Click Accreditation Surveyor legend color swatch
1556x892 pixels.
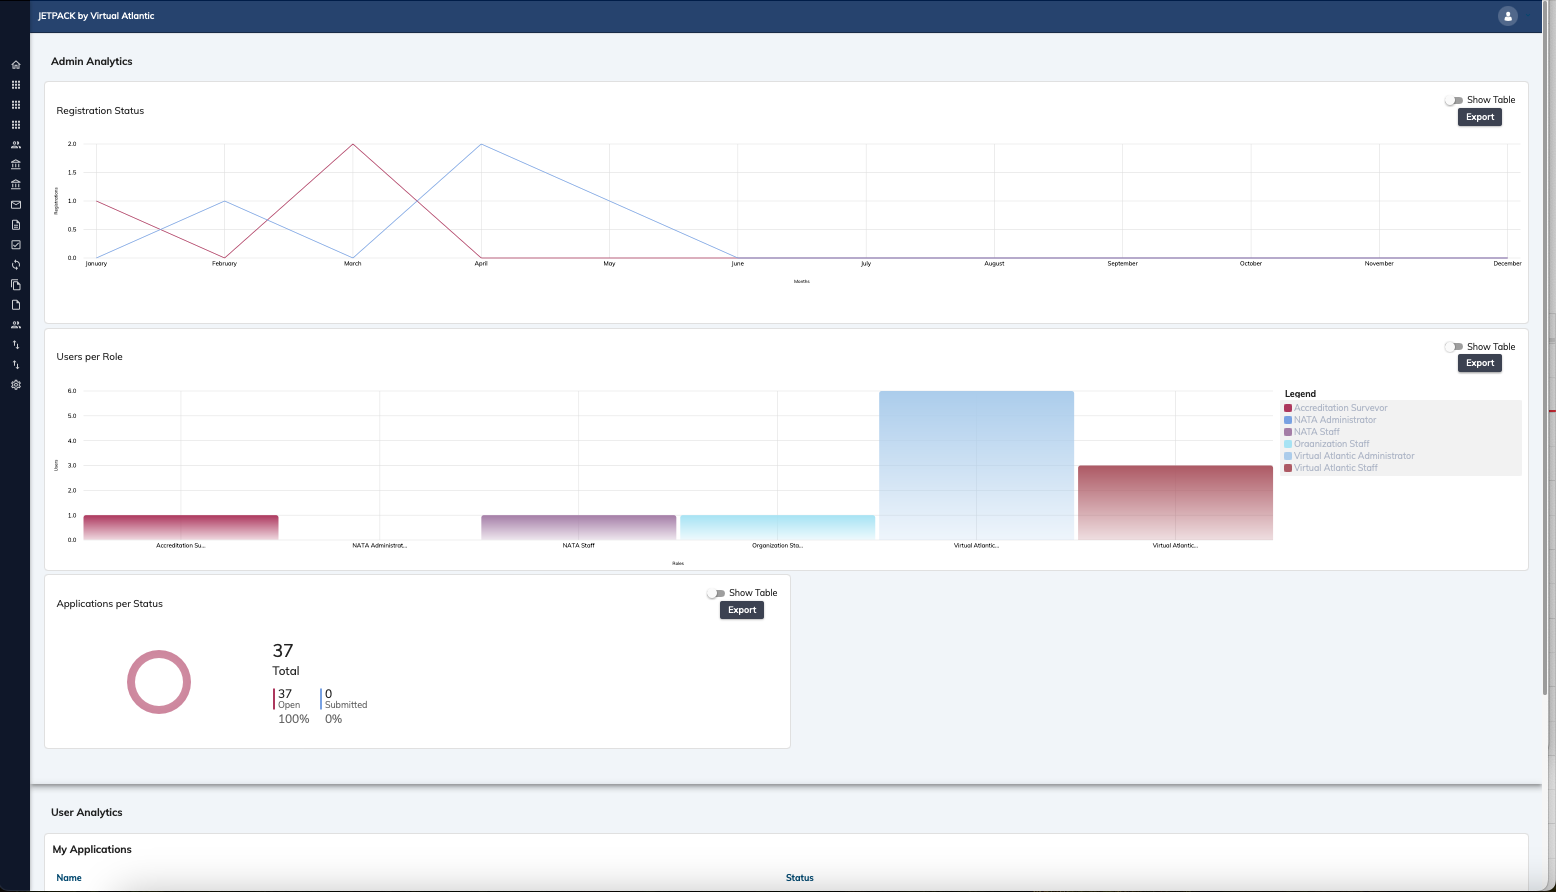[1288, 408]
